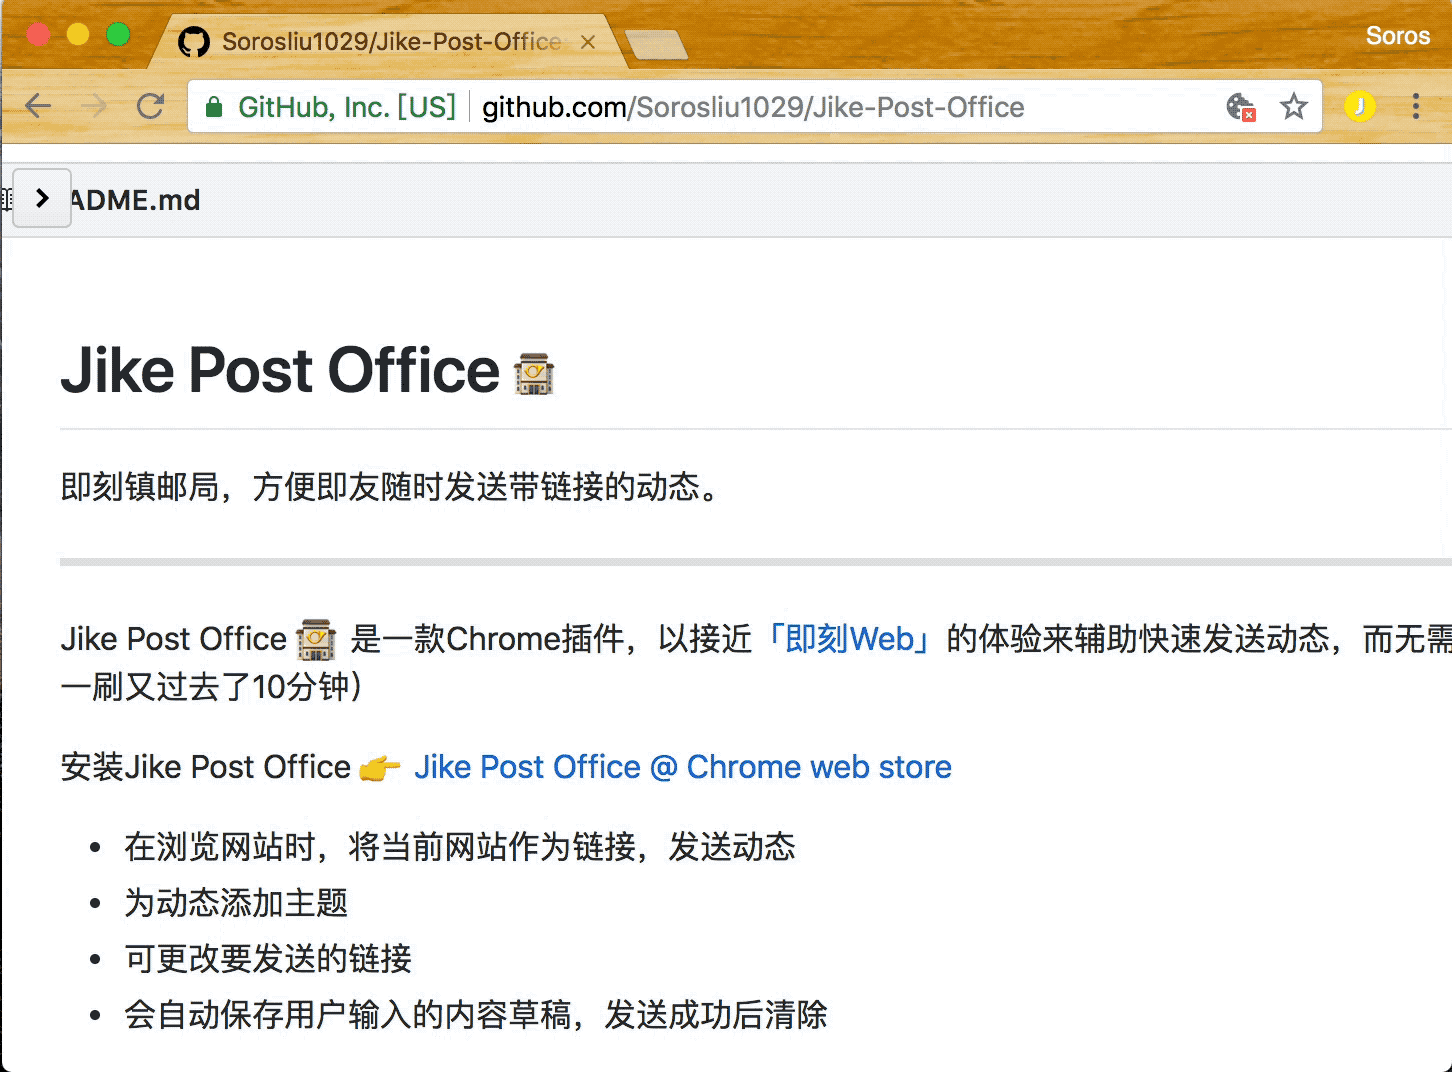Open Jike Post Office @ Chrome web store link
Image resolution: width=1452 pixels, height=1072 pixels.
pos(683,767)
